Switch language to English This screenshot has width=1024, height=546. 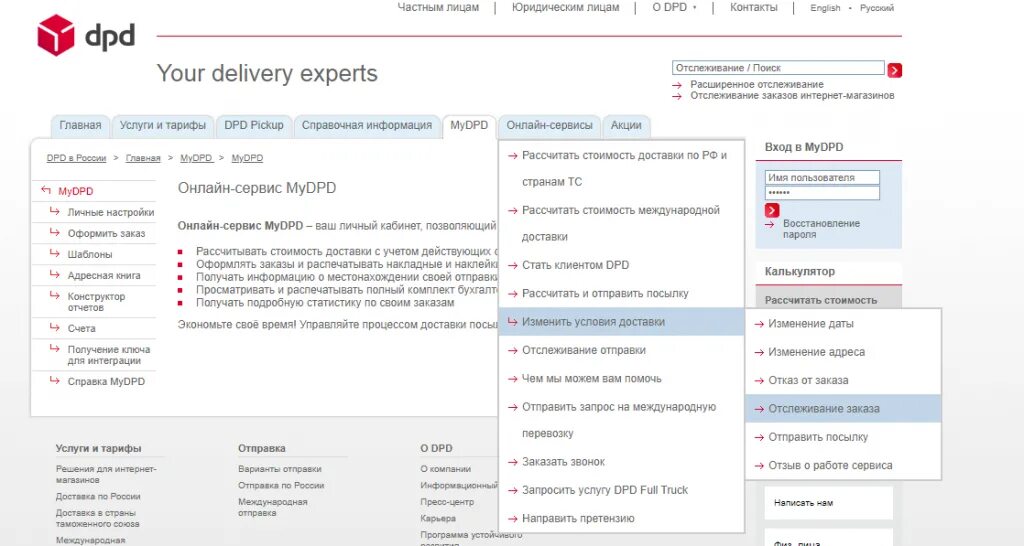point(825,8)
